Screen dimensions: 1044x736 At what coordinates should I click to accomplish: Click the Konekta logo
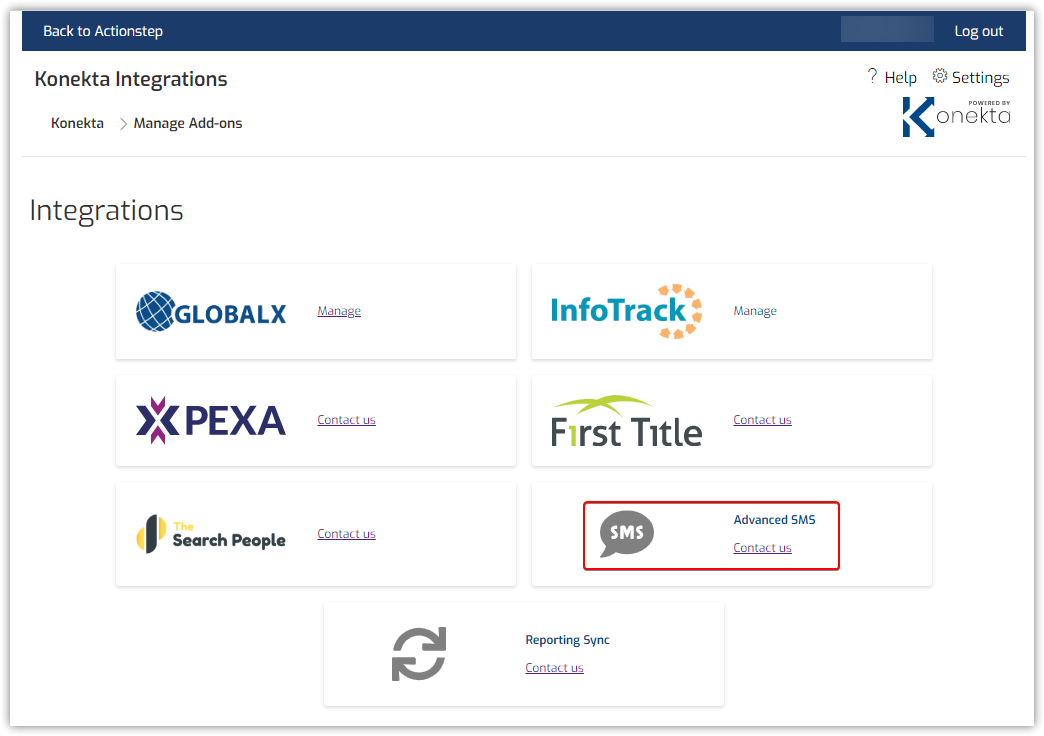(x=956, y=117)
